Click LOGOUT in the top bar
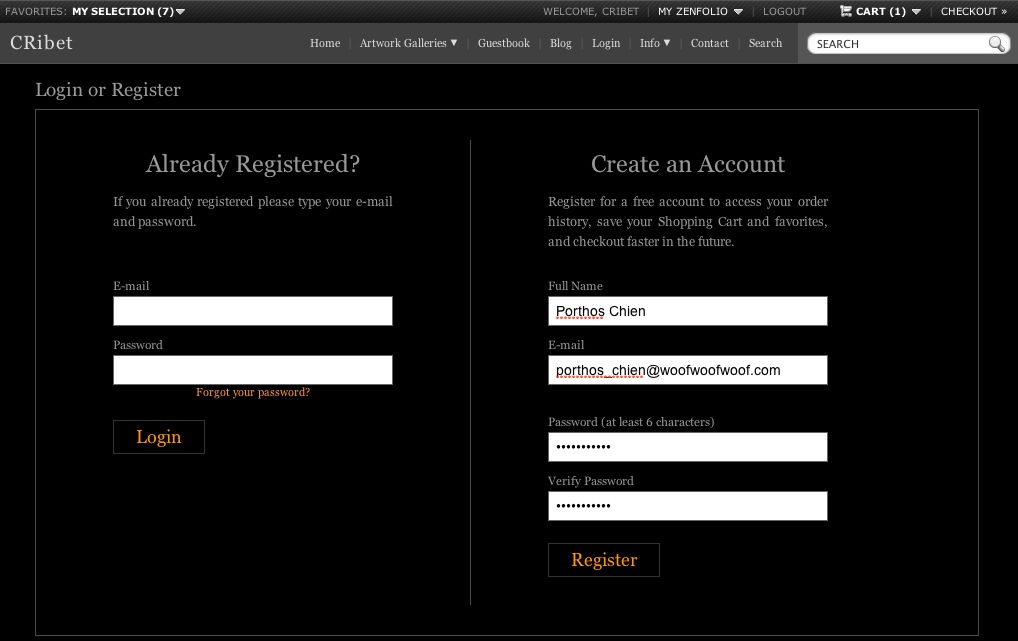 [x=784, y=11]
